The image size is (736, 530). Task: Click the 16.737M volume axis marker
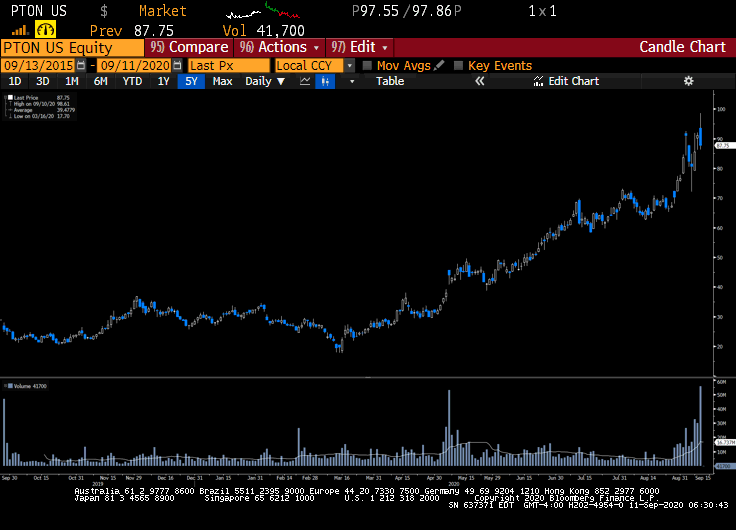click(725, 442)
